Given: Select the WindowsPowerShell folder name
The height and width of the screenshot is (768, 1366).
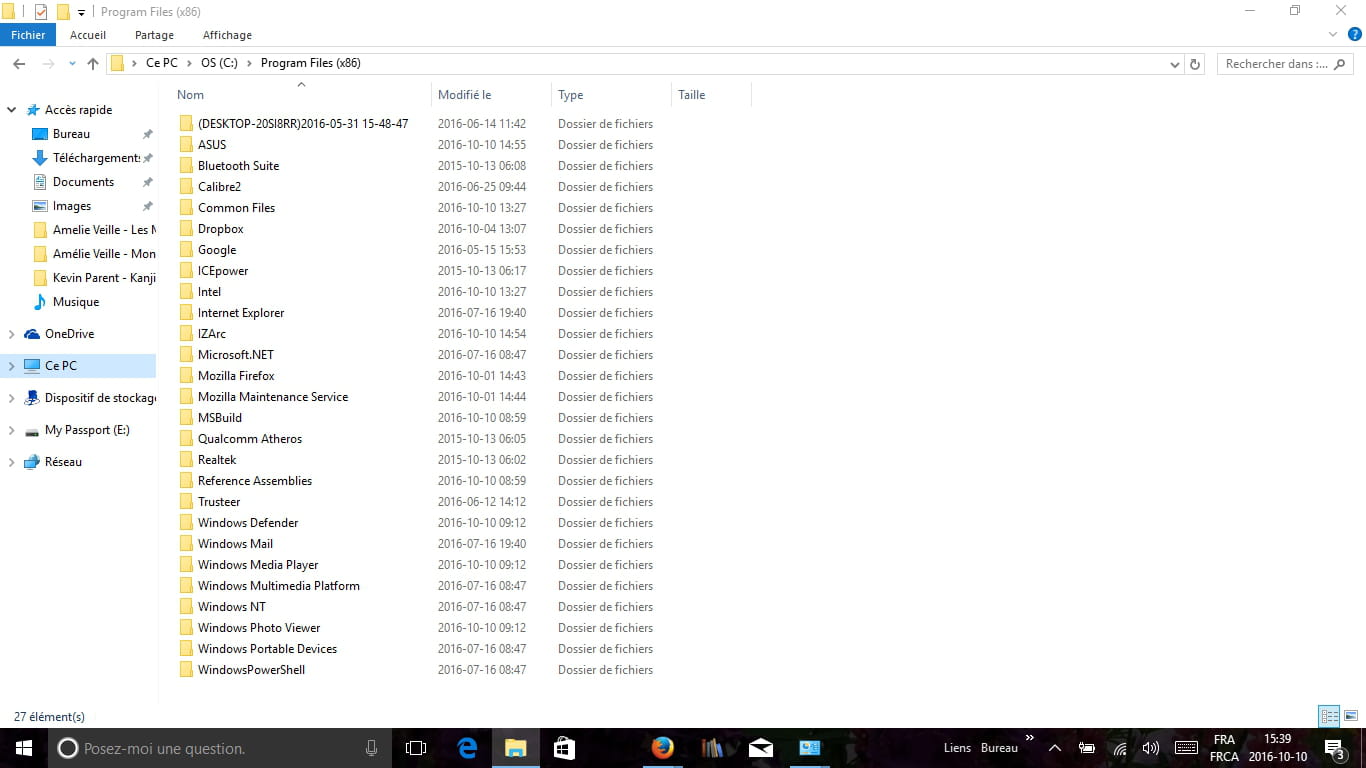Looking at the screenshot, I should [x=251, y=670].
